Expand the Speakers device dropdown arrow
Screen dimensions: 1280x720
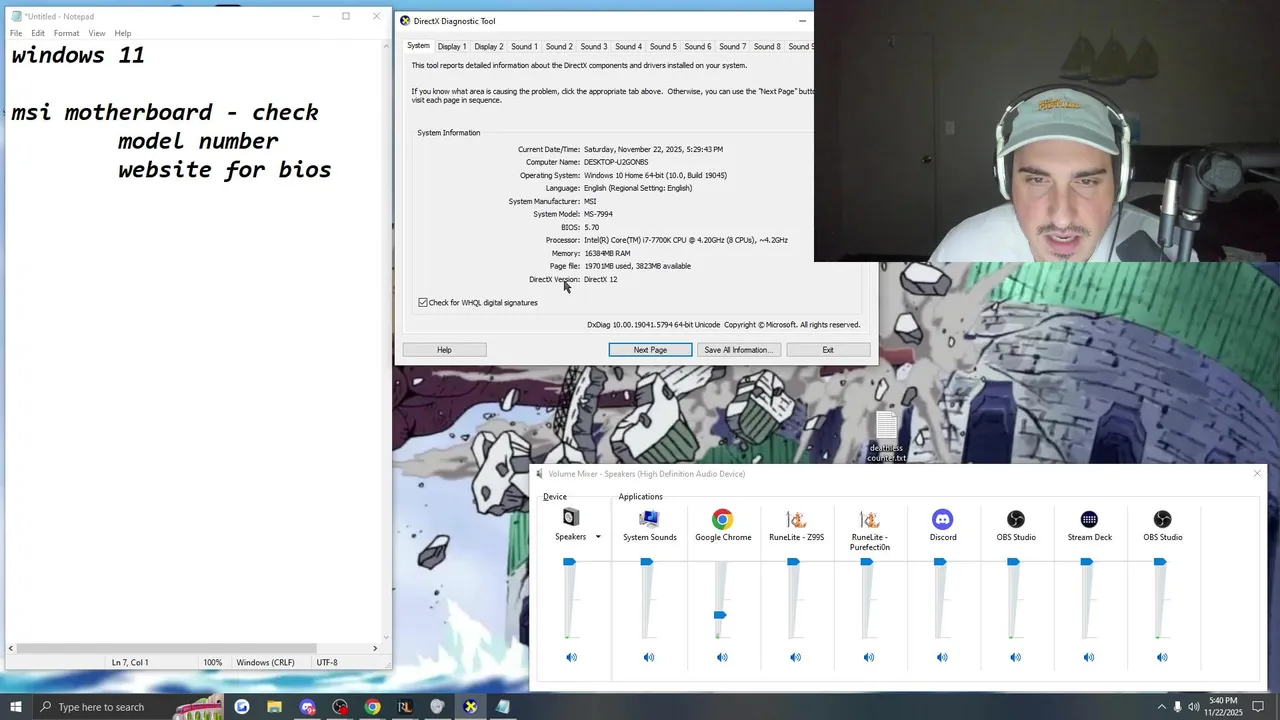click(598, 537)
